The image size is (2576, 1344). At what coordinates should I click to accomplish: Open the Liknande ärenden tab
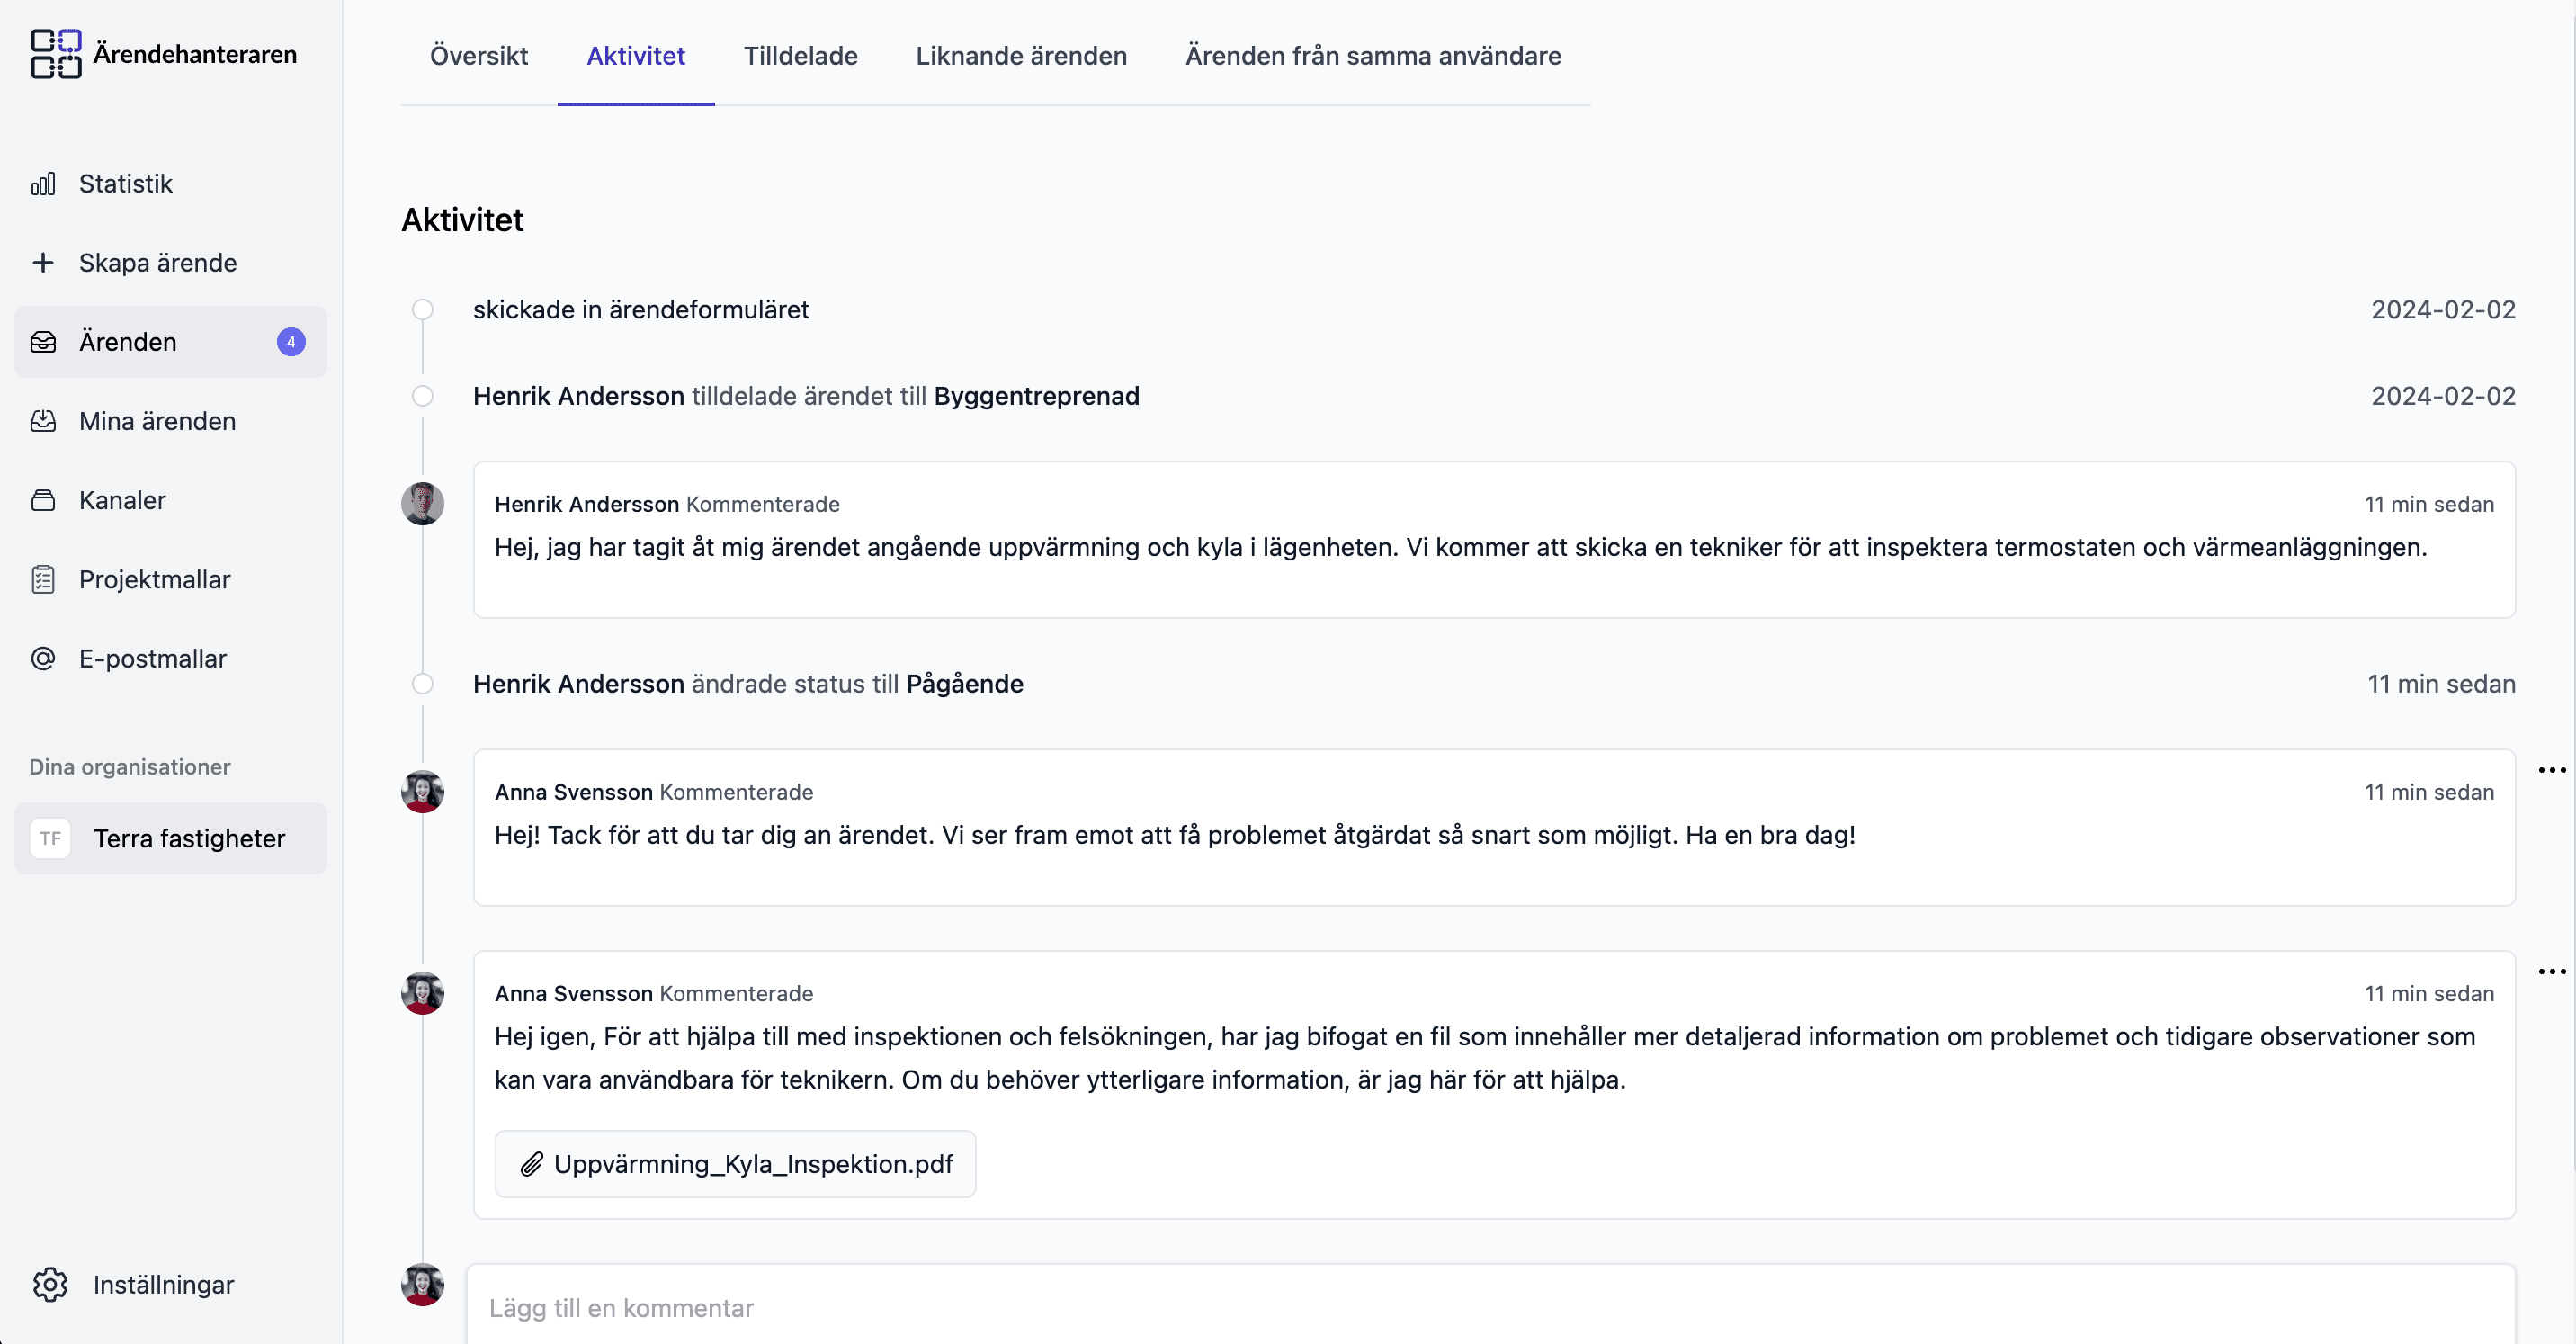coord(1021,56)
